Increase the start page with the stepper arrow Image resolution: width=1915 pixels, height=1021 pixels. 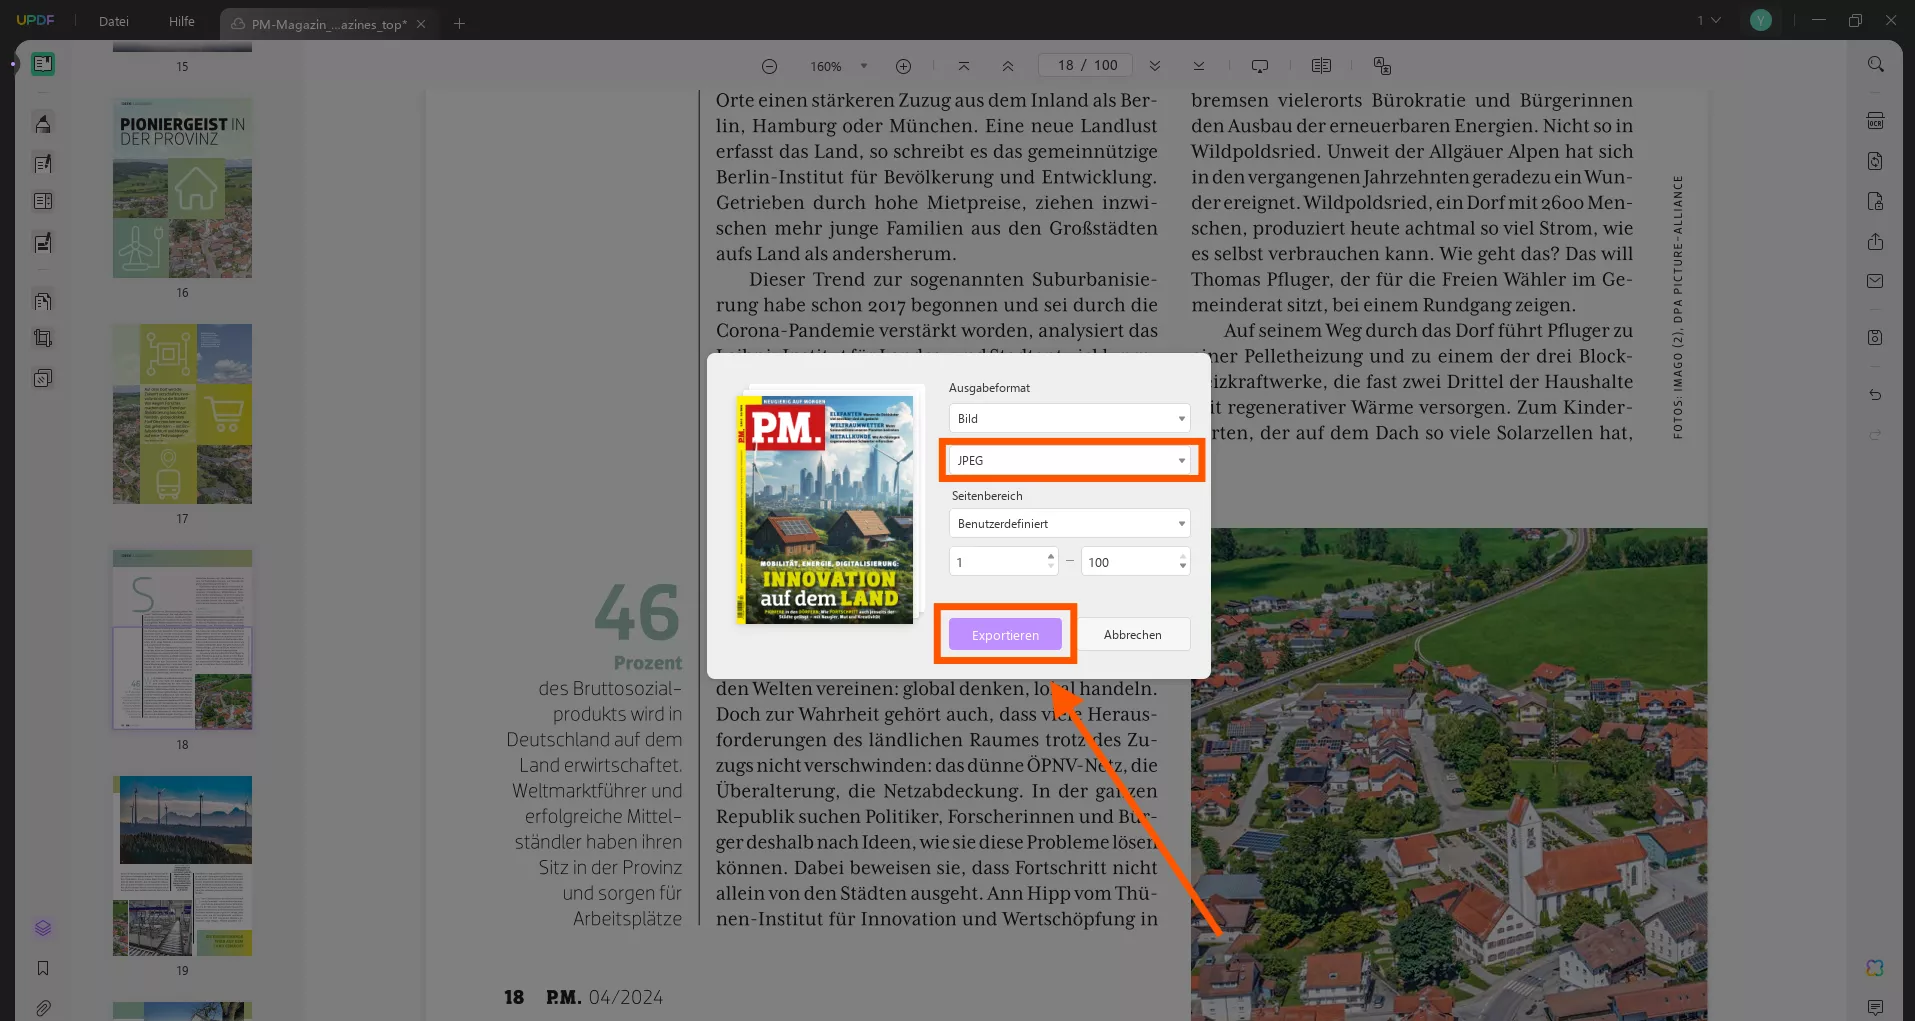pyautogui.click(x=1049, y=556)
